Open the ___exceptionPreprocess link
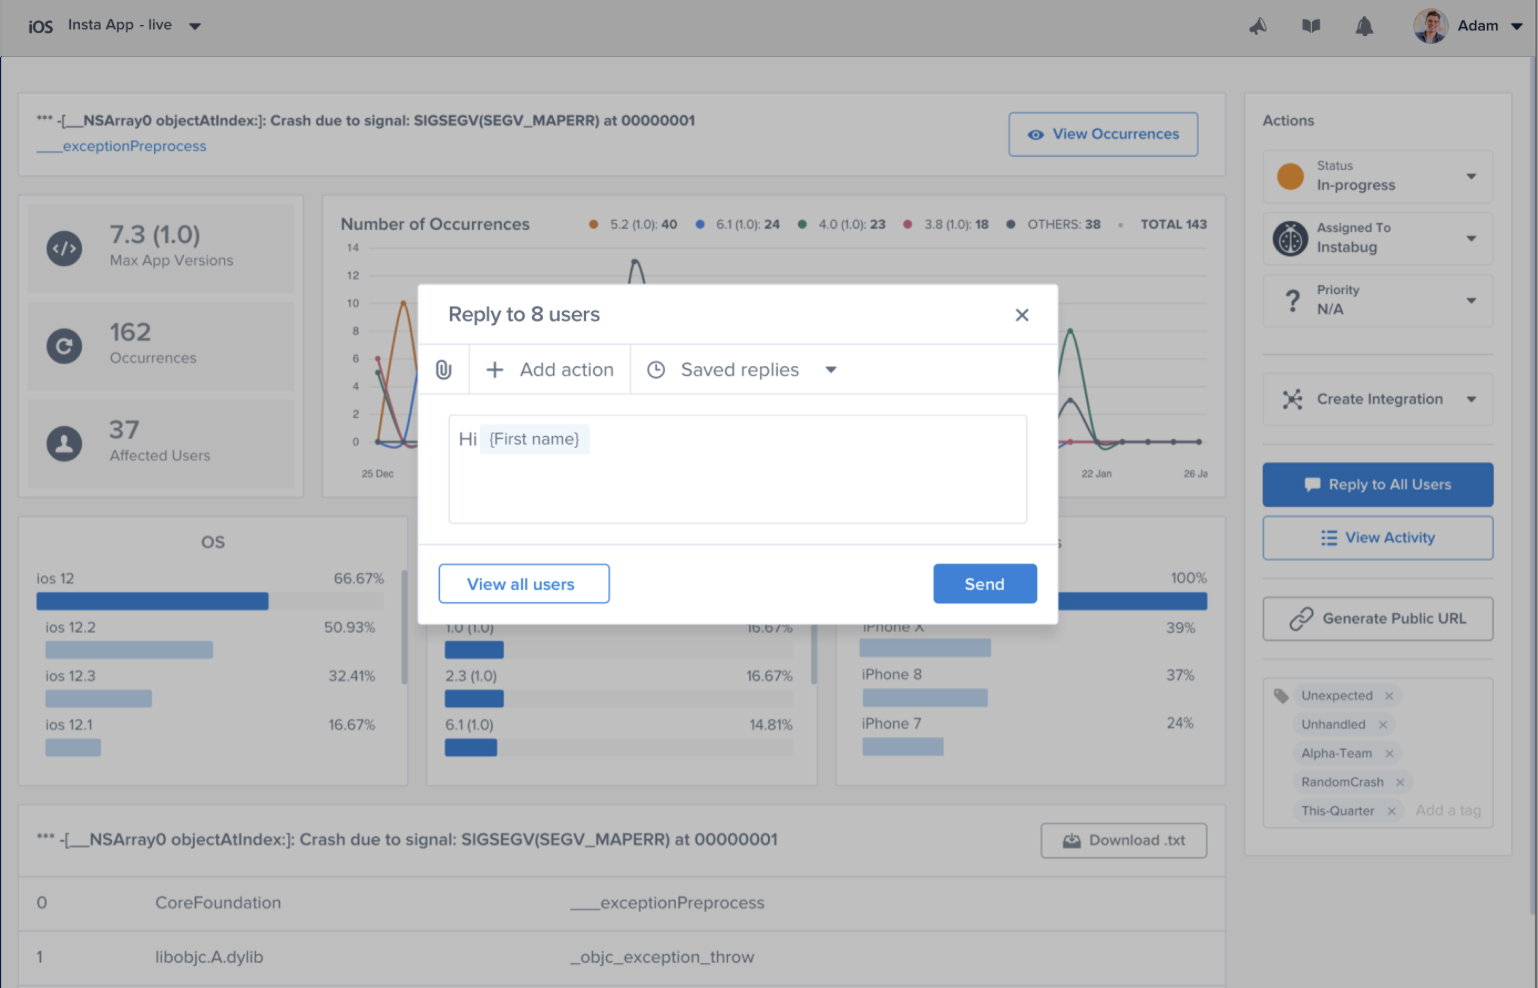This screenshot has height=988, width=1538. [x=122, y=146]
